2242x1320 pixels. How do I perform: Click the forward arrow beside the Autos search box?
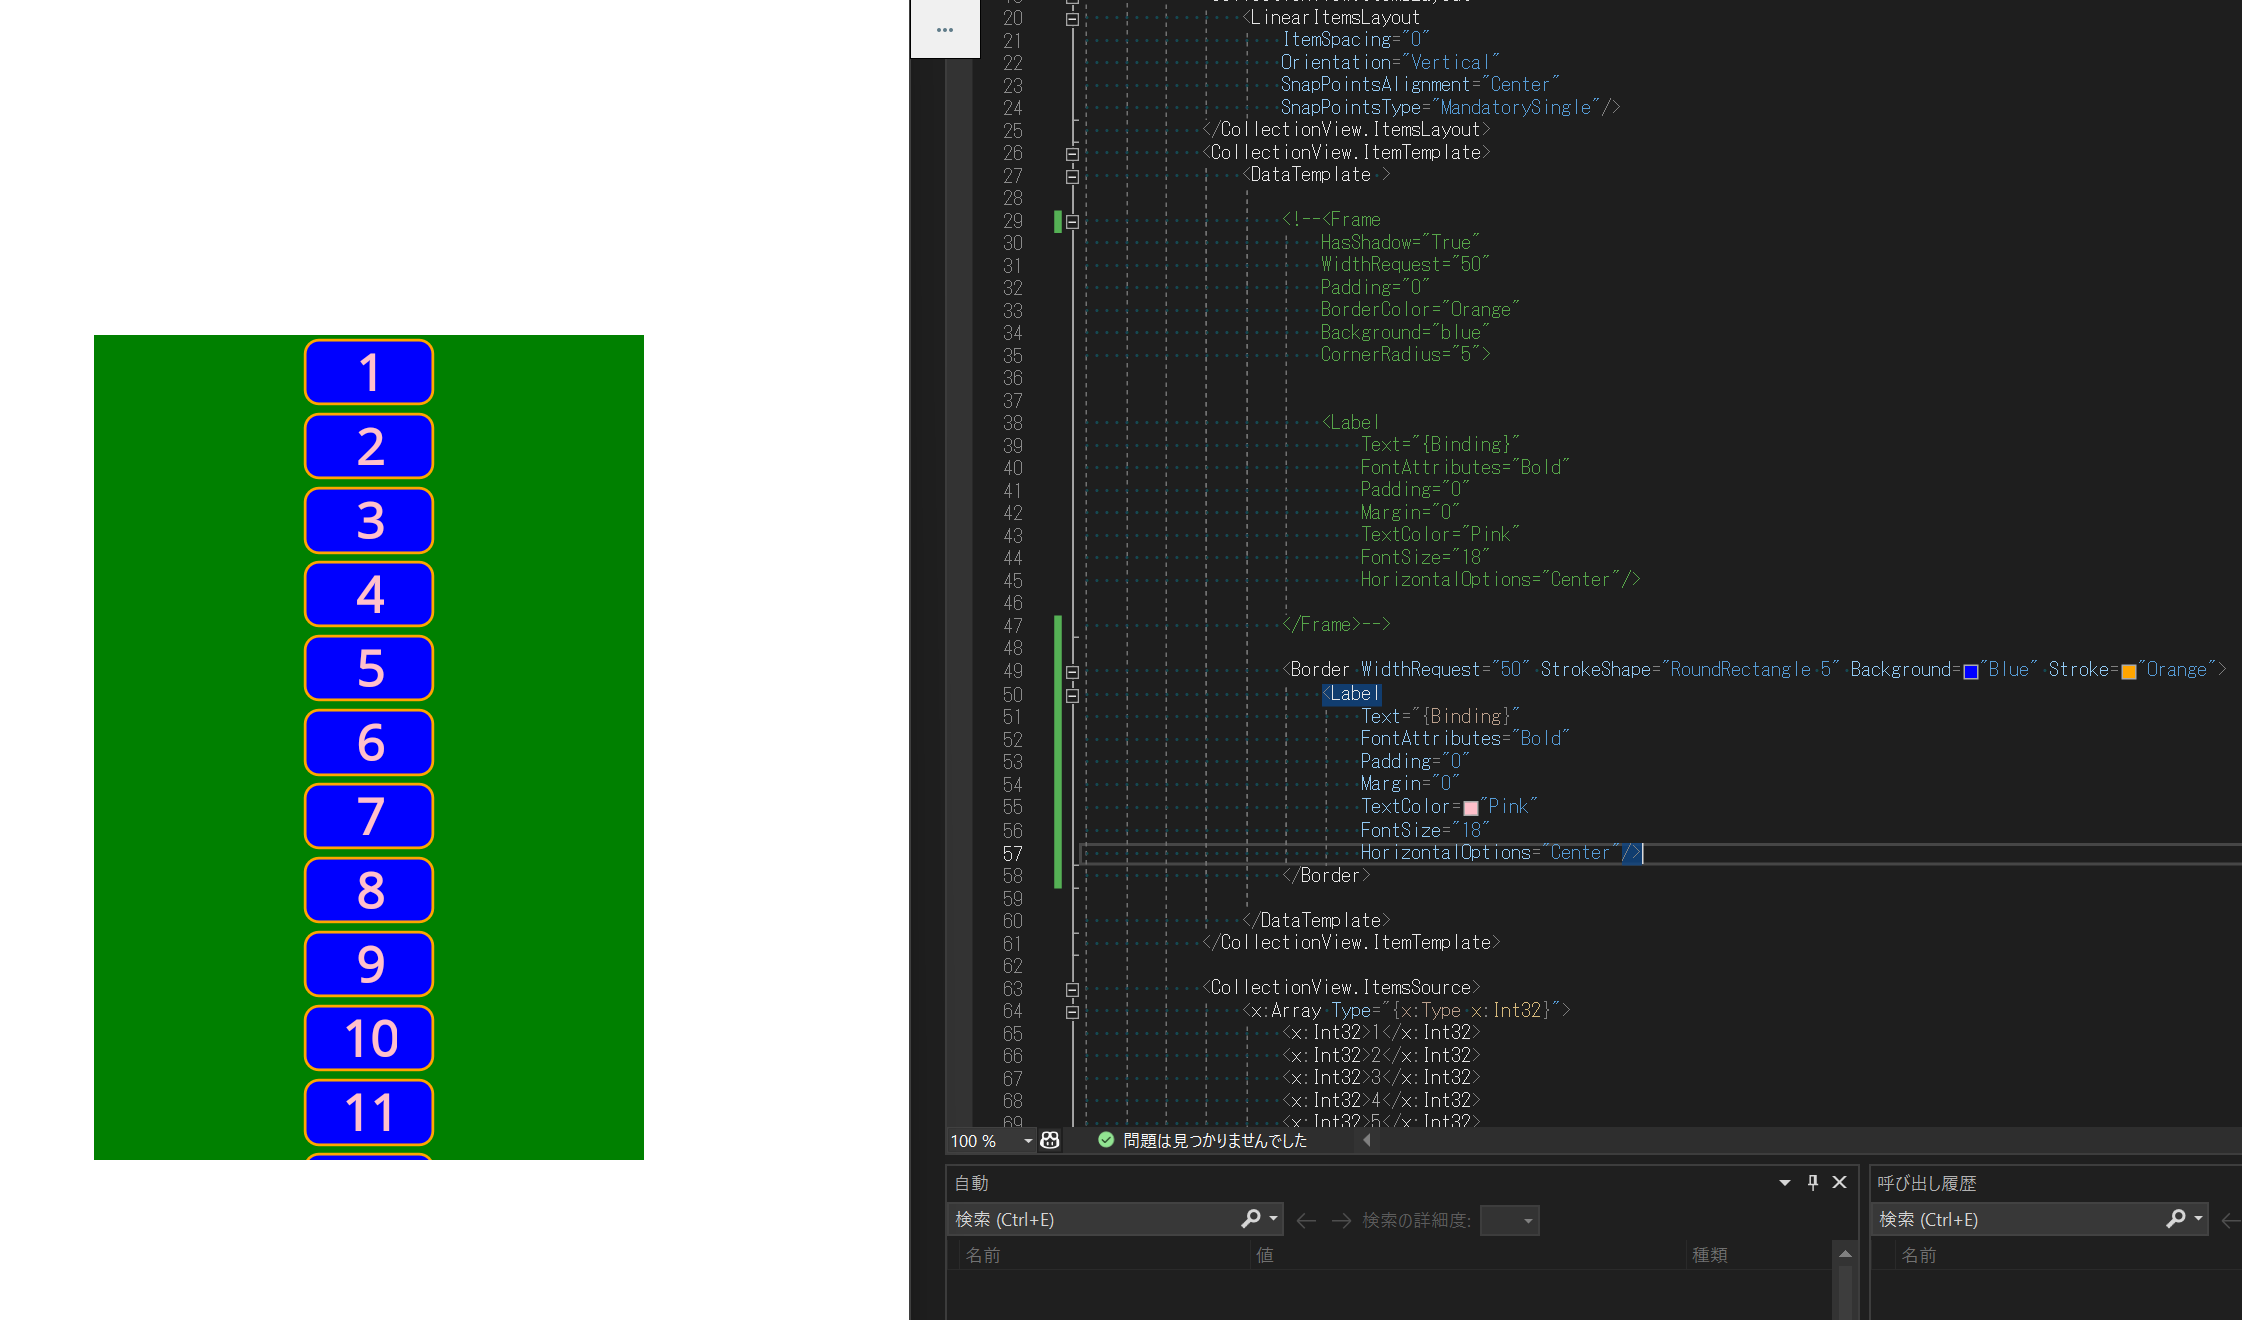click(x=1342, y=1220)
